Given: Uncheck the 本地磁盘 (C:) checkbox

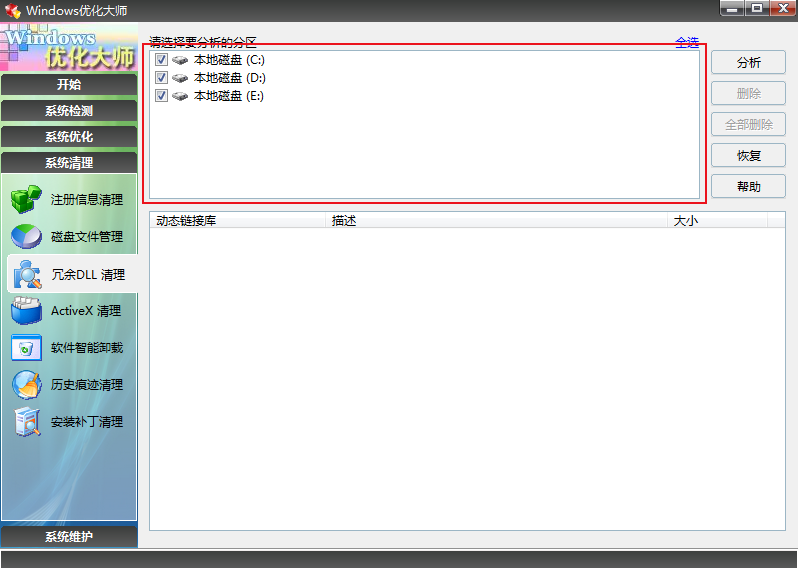Looking at the screenshot, I should (x=161, y=60).
